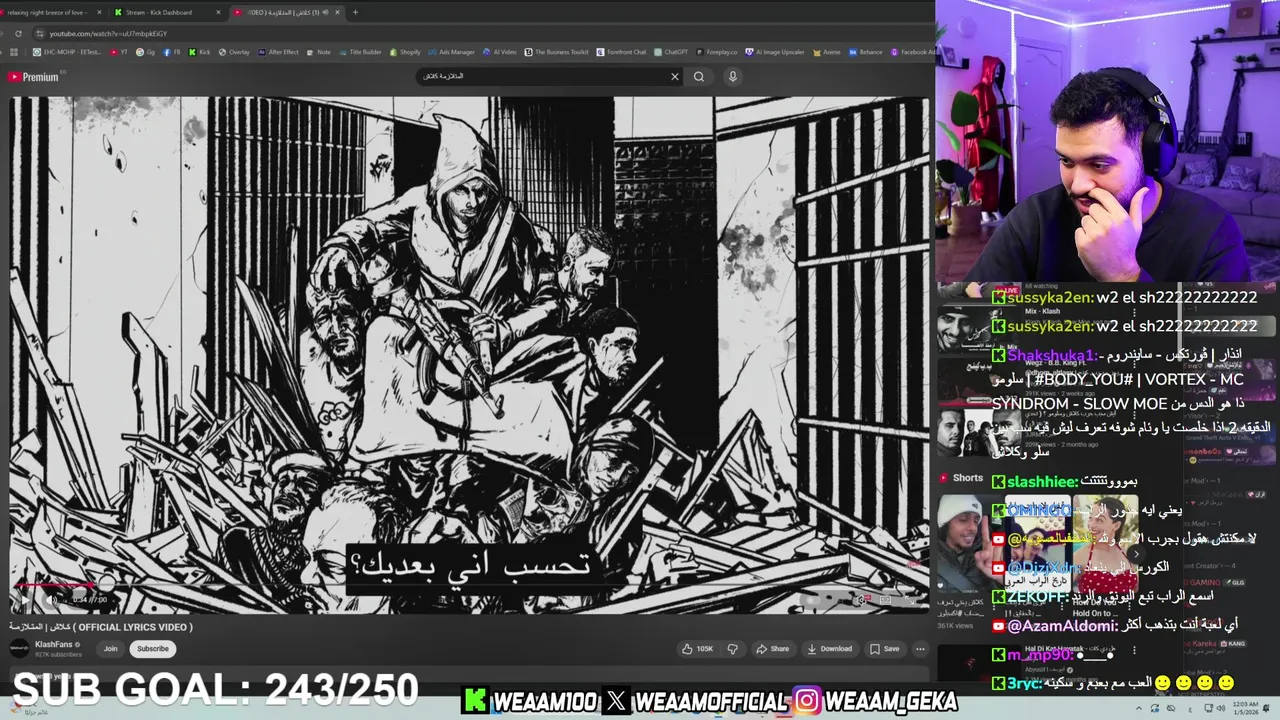Open the Forefront Chat bookmark
1280x720 pixels.
(622, 52)
